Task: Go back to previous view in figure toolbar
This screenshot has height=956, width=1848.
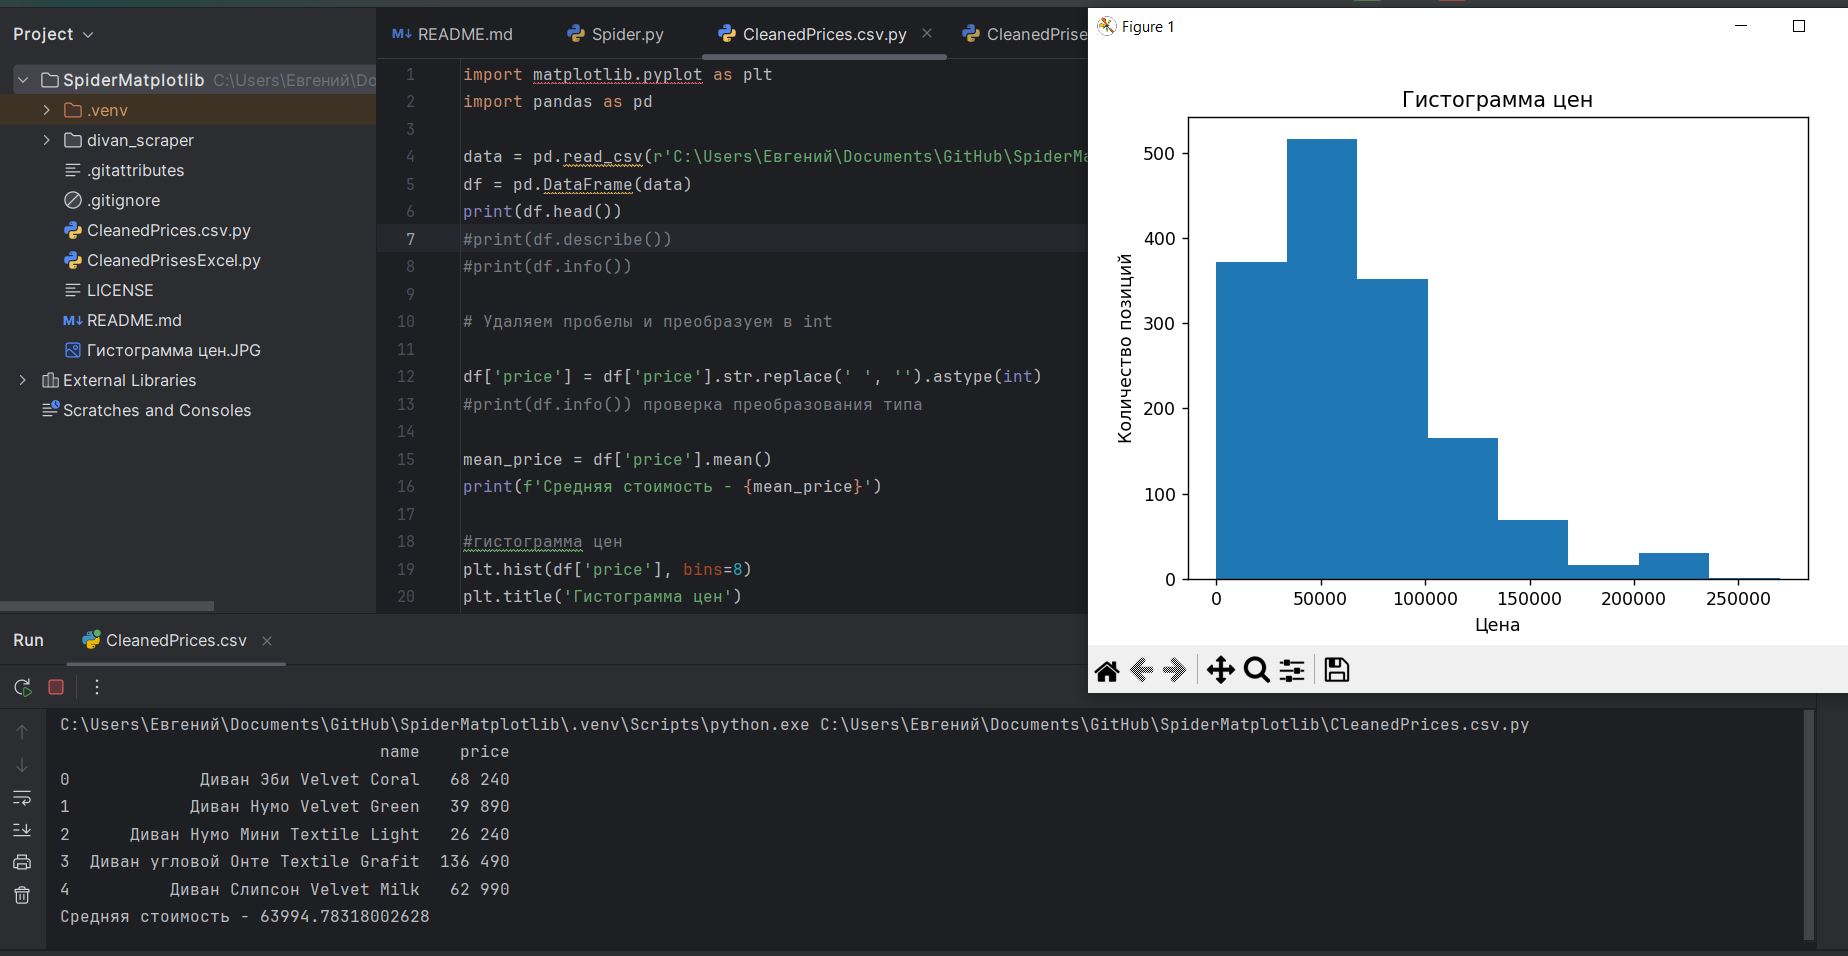Action: 1140,670
